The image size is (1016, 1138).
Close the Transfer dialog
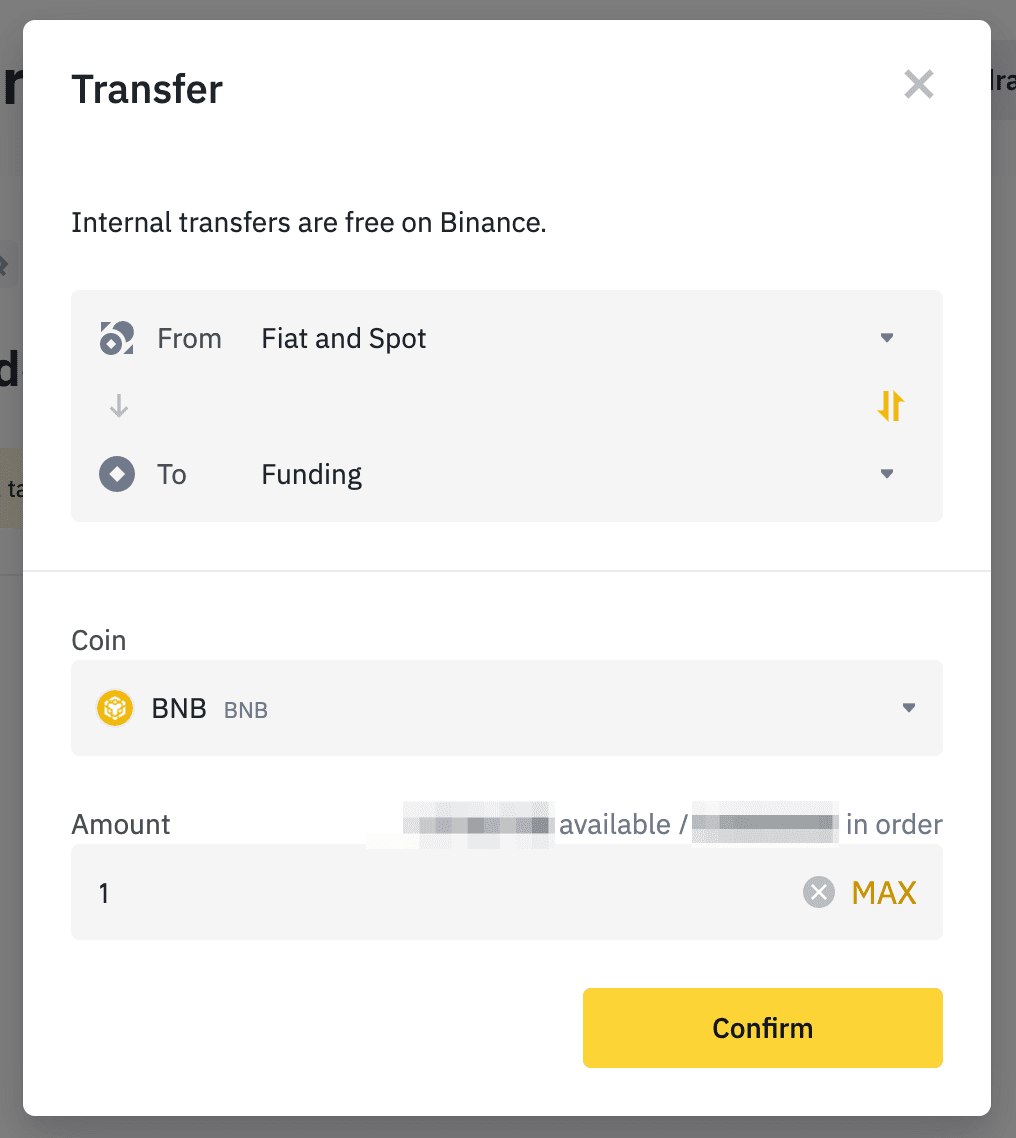tap(918, 85)
